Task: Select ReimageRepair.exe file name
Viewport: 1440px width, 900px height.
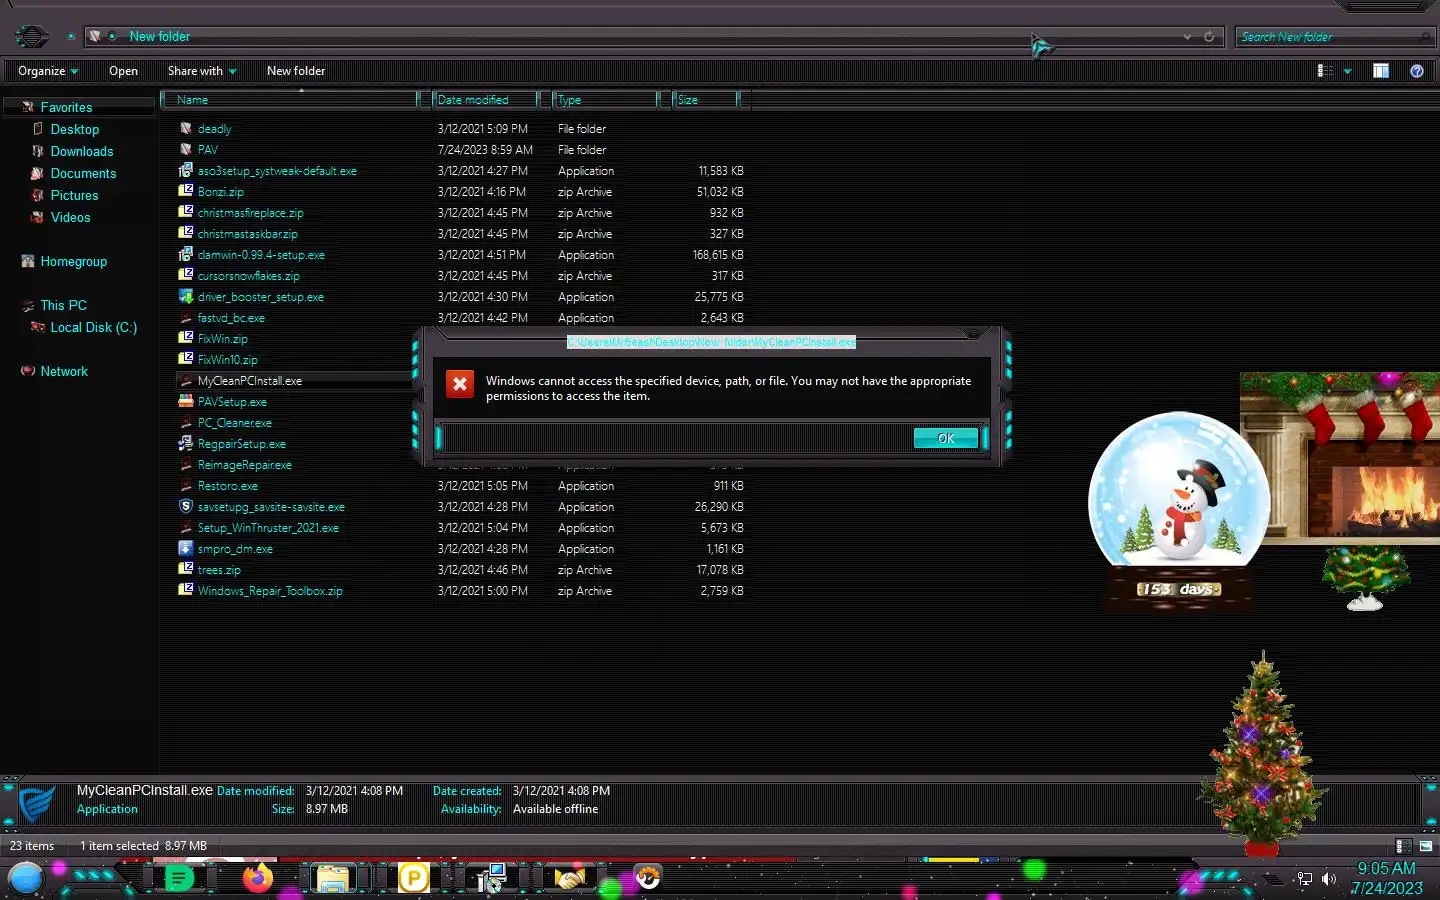Action: [244, 465]
